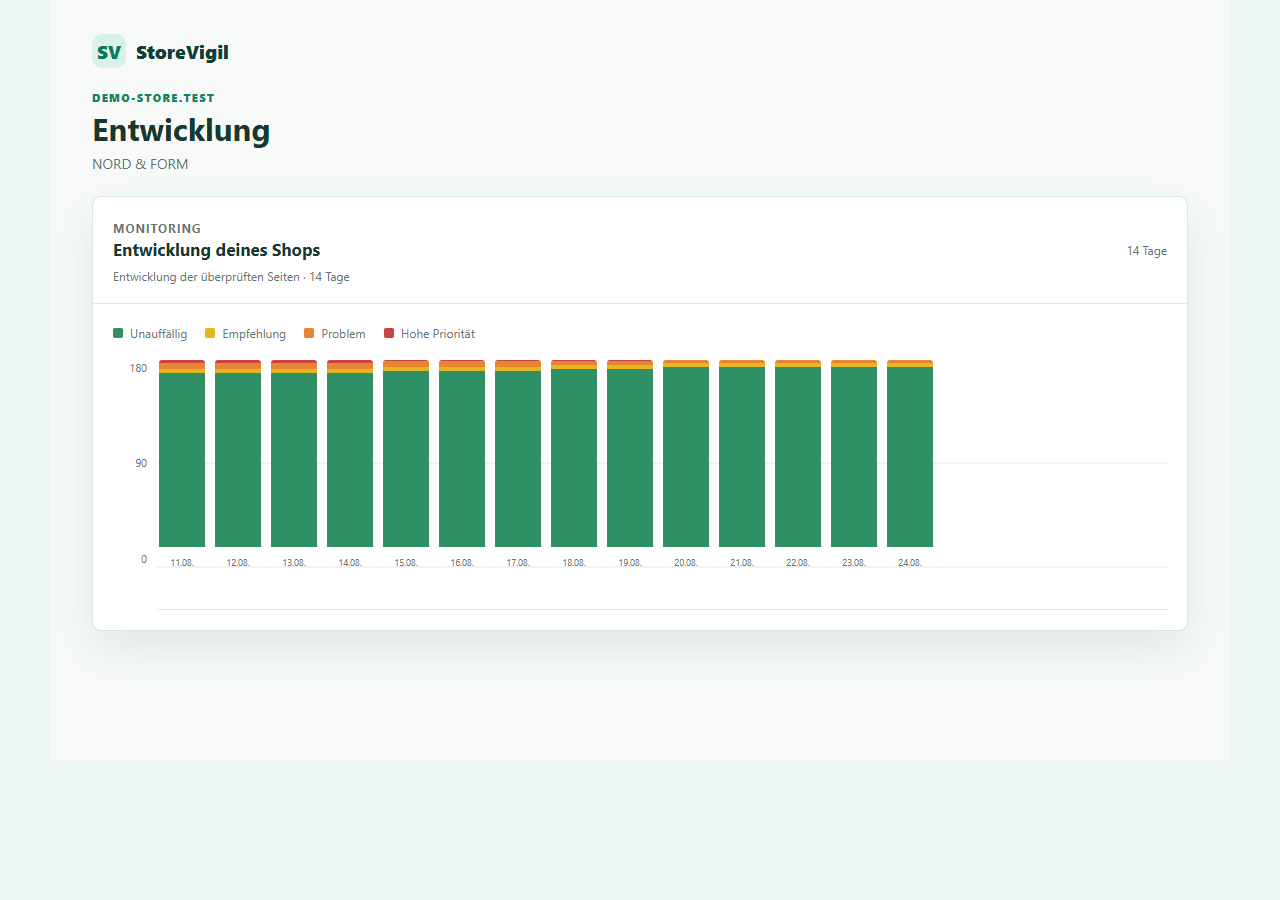1280x900 pixels.
Task: Select the bar for 18.08.
Action: (574, 453)
